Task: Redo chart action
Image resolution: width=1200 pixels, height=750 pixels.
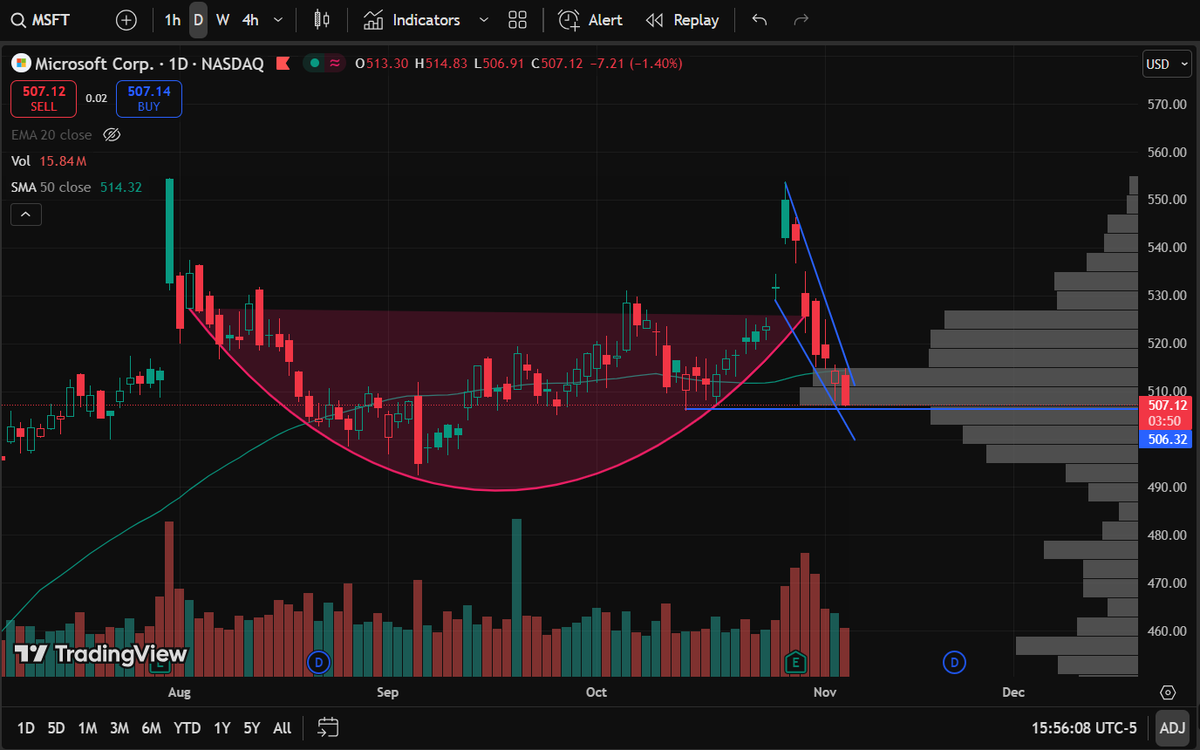Action: click(x=801, y=20)
